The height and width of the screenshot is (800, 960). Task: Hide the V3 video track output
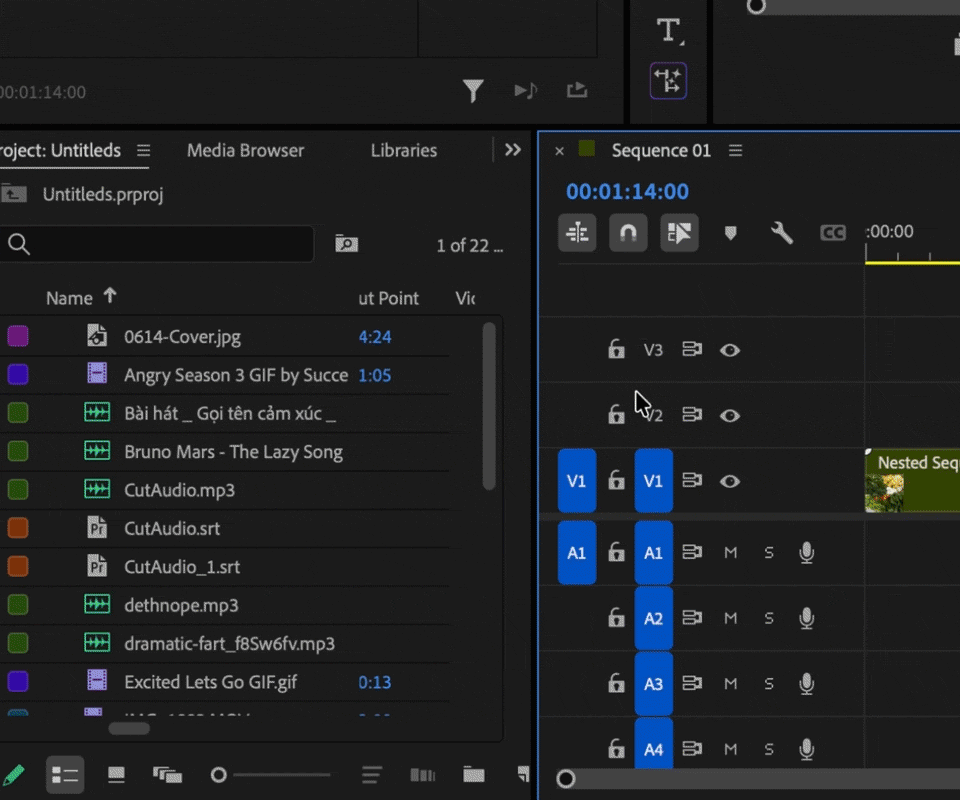(730, 350)
